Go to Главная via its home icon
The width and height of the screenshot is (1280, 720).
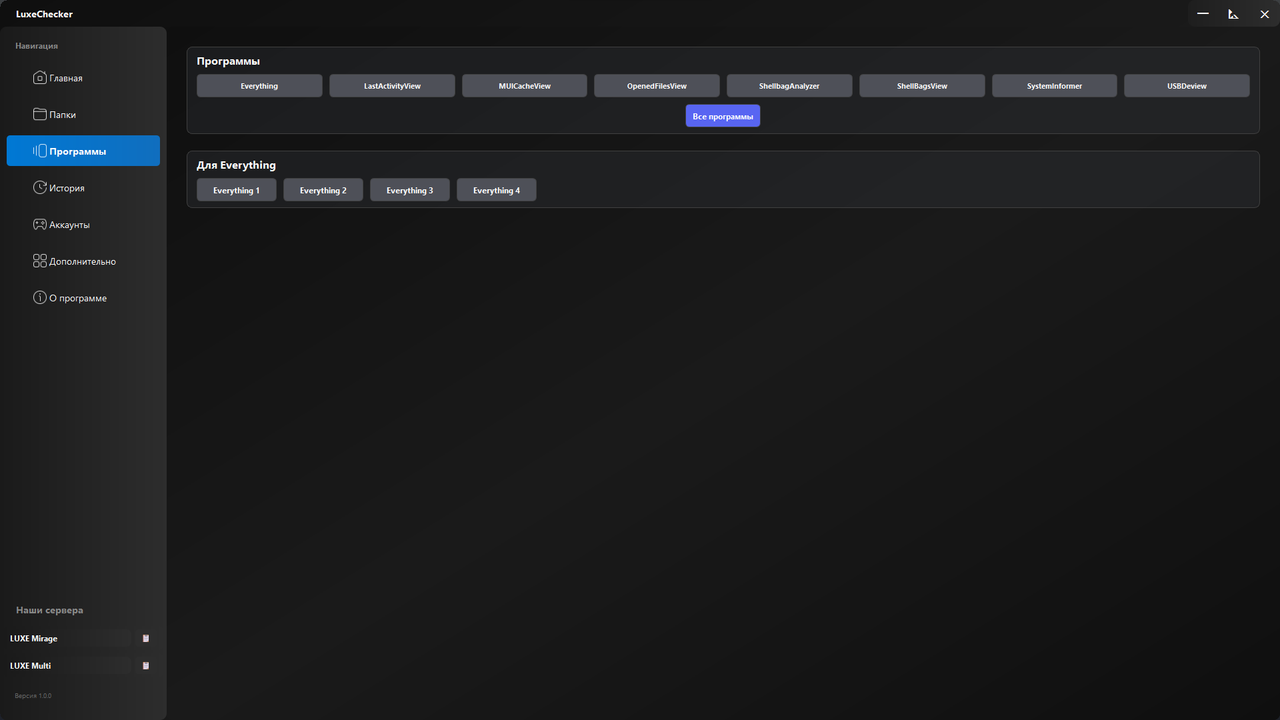point(40,78)
